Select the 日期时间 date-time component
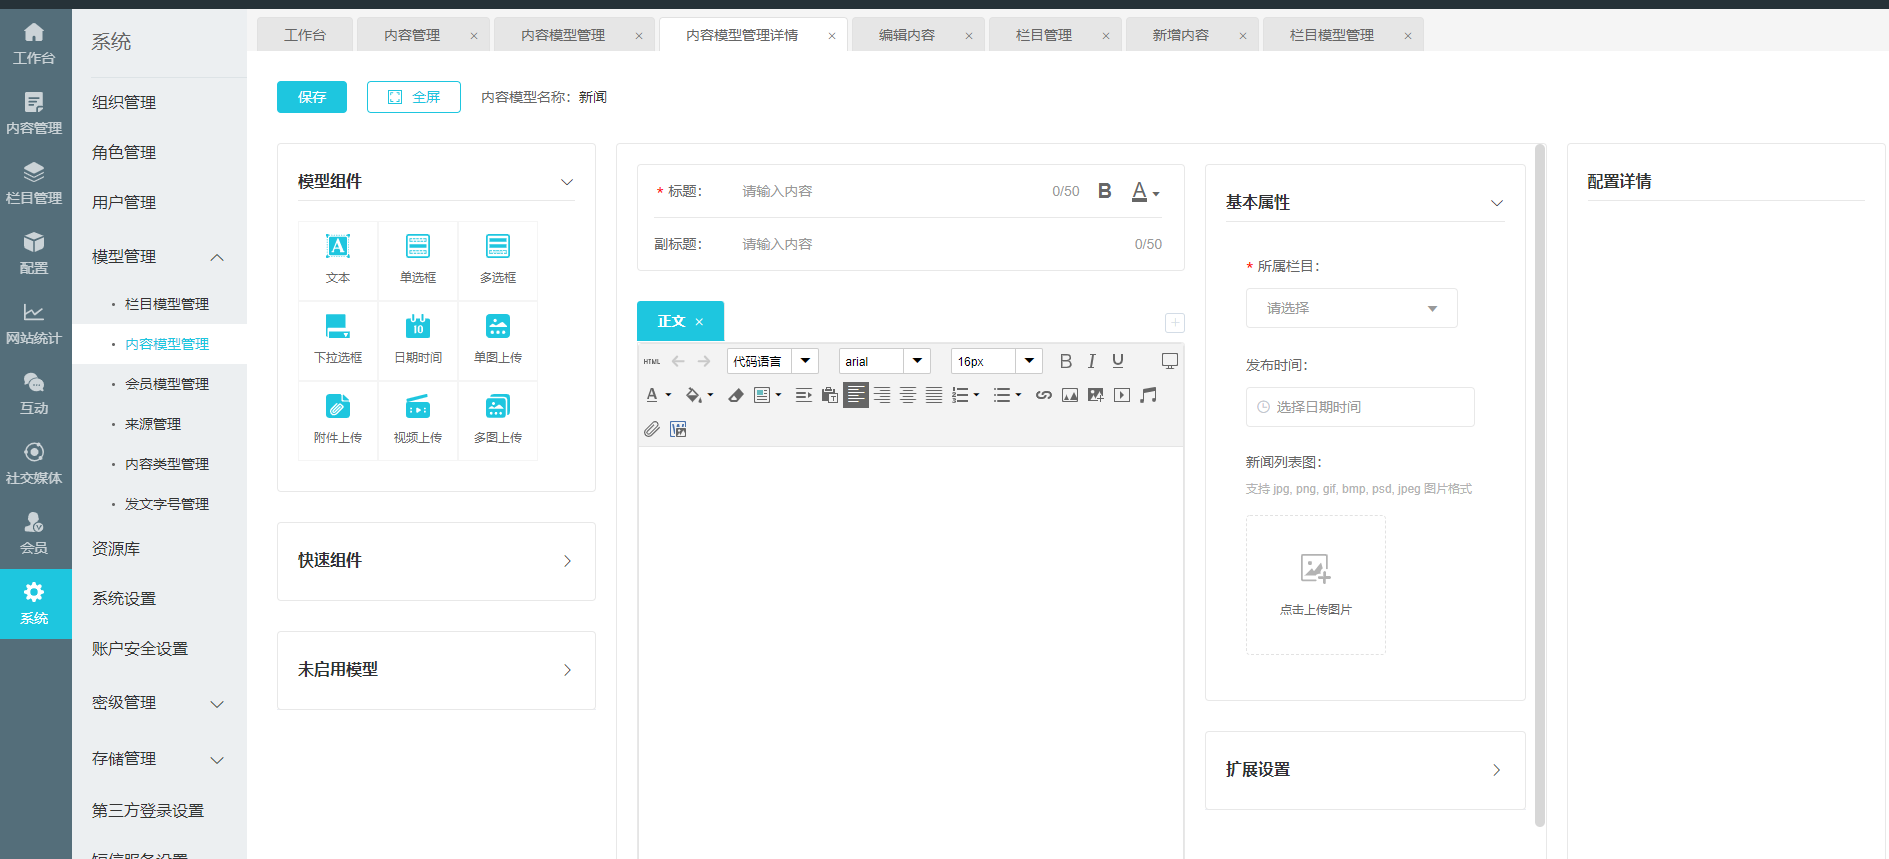The image size is (1889, 859). coord(418,339)
